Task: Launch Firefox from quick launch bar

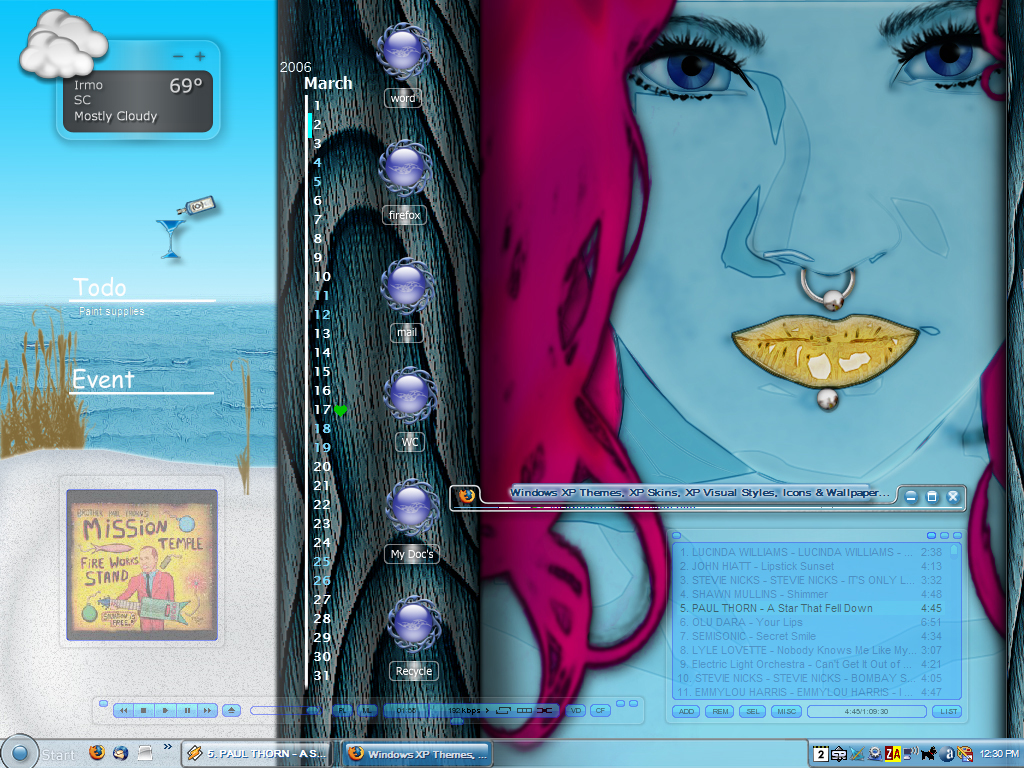Action: (x=97, y=752)
